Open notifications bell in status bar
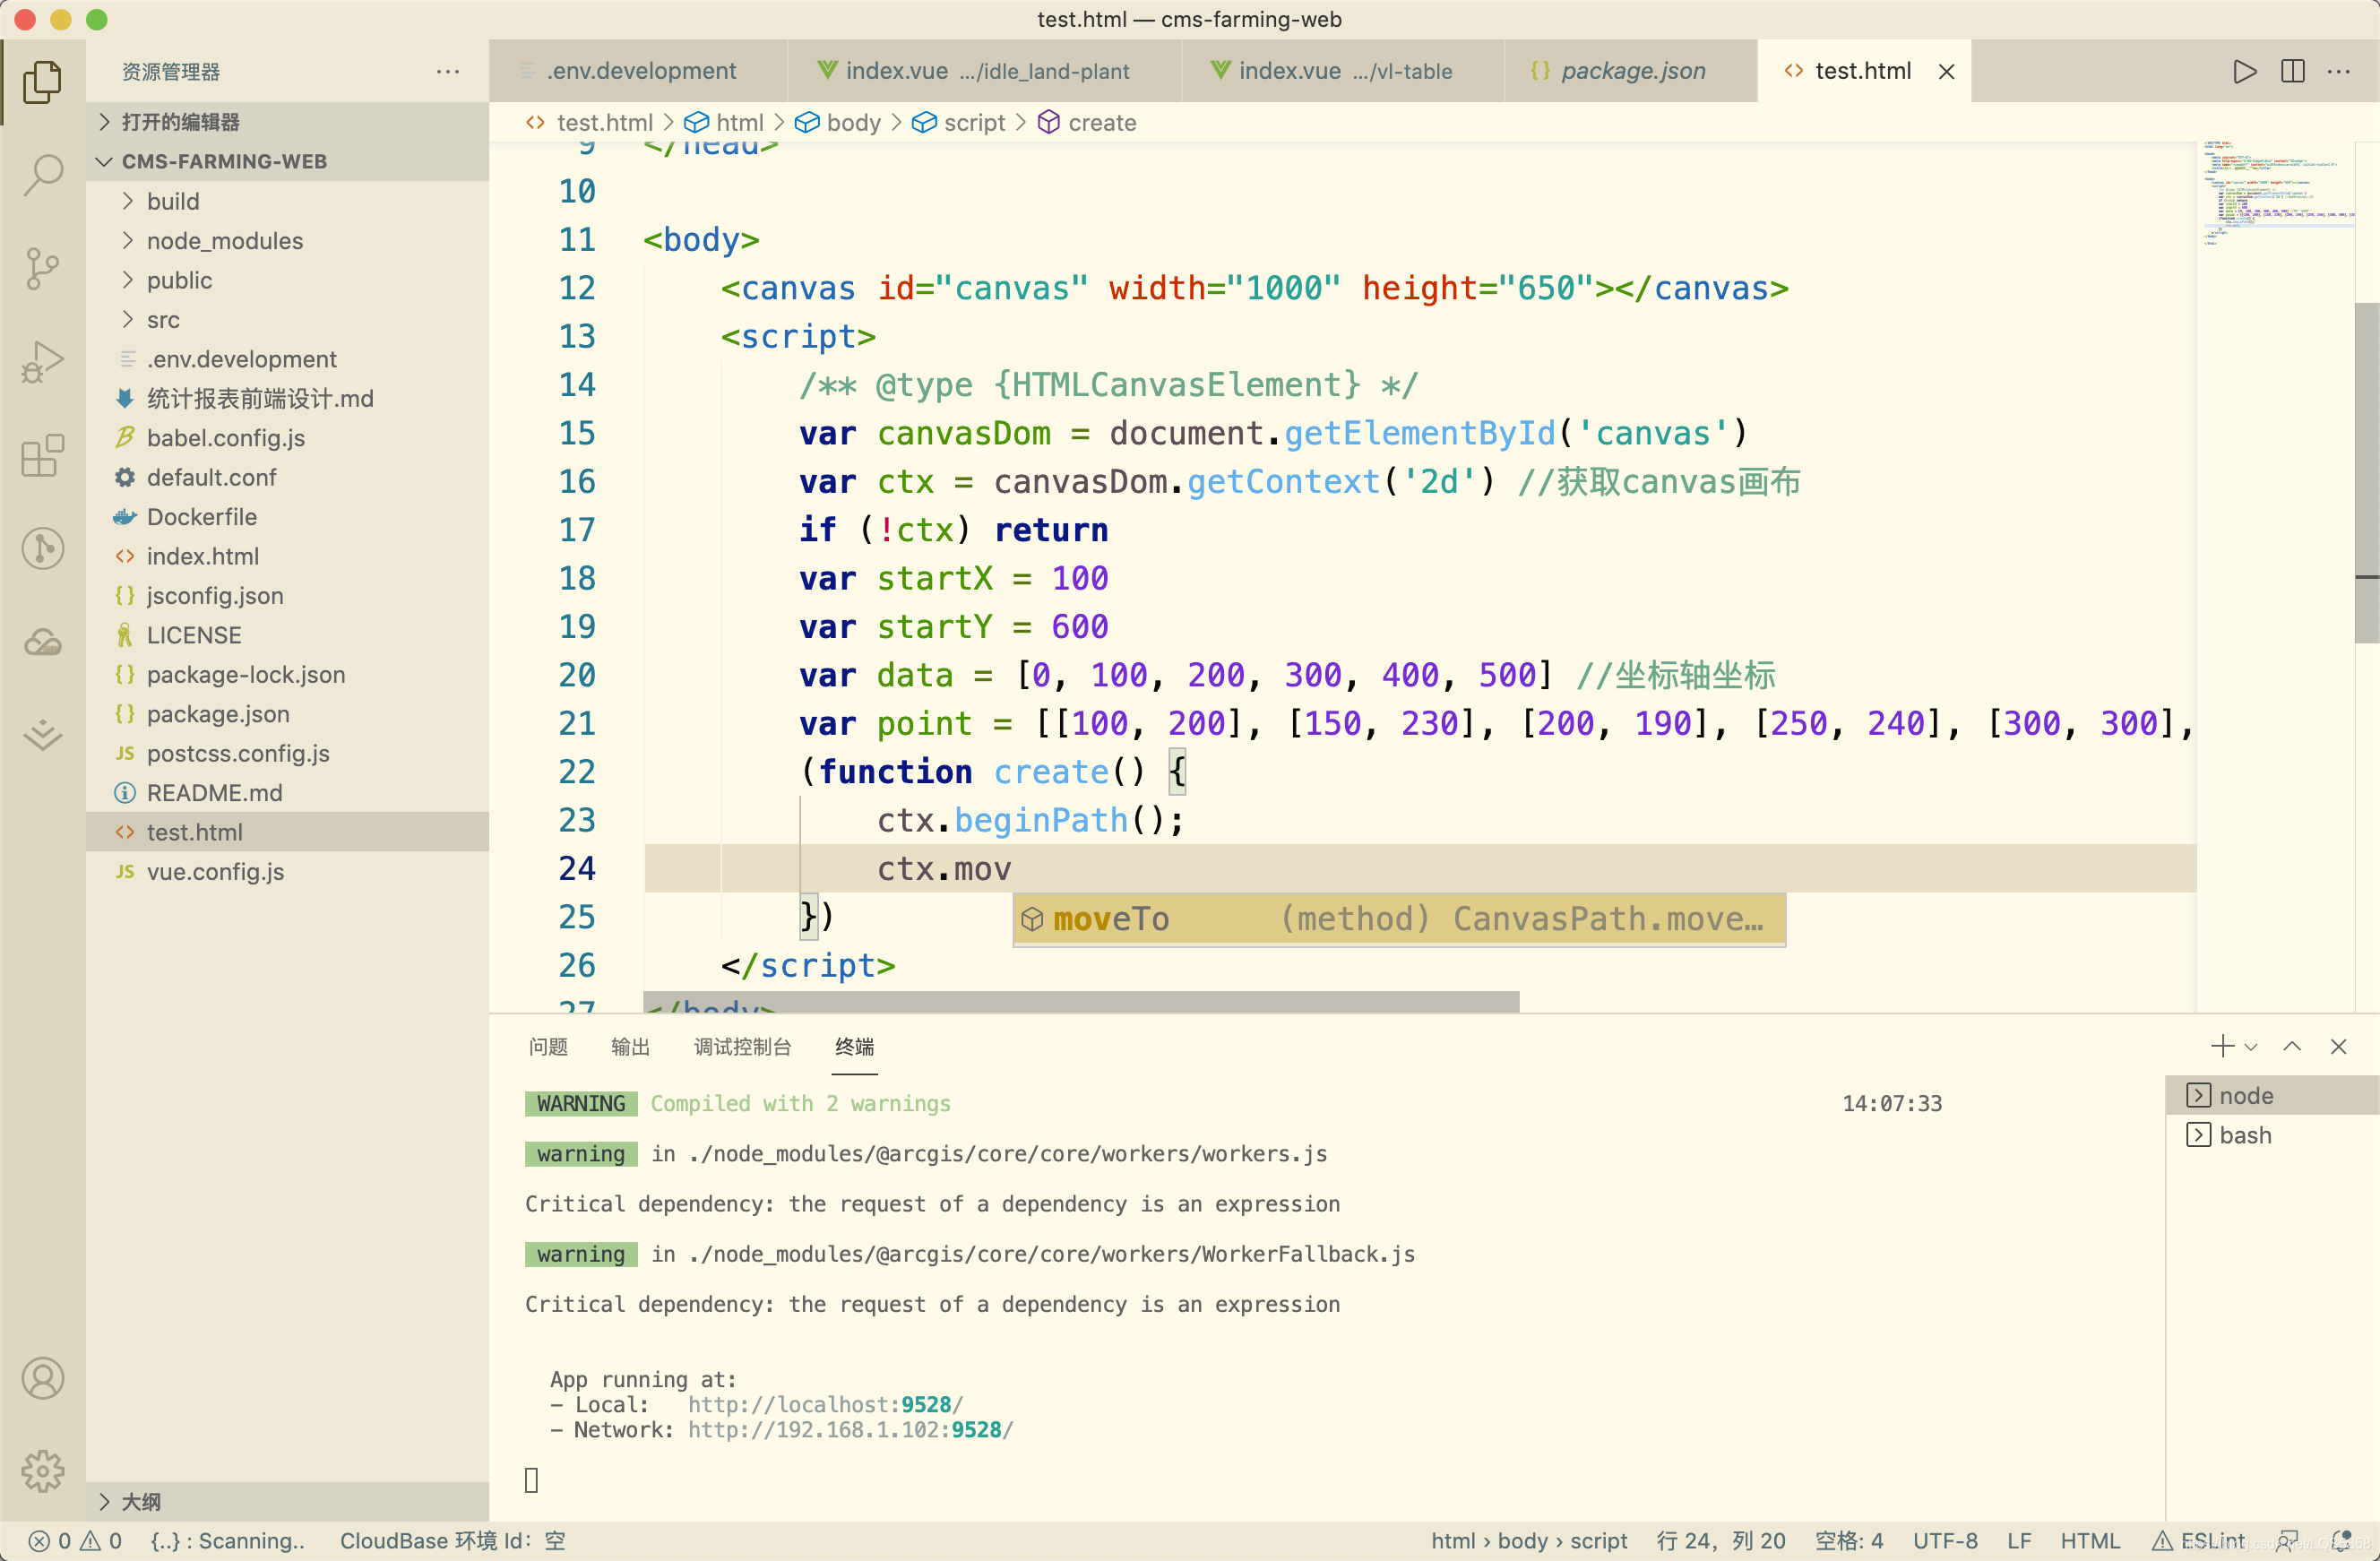Screen dimensions: 2380x1561 click(x=2340, y=1541)
